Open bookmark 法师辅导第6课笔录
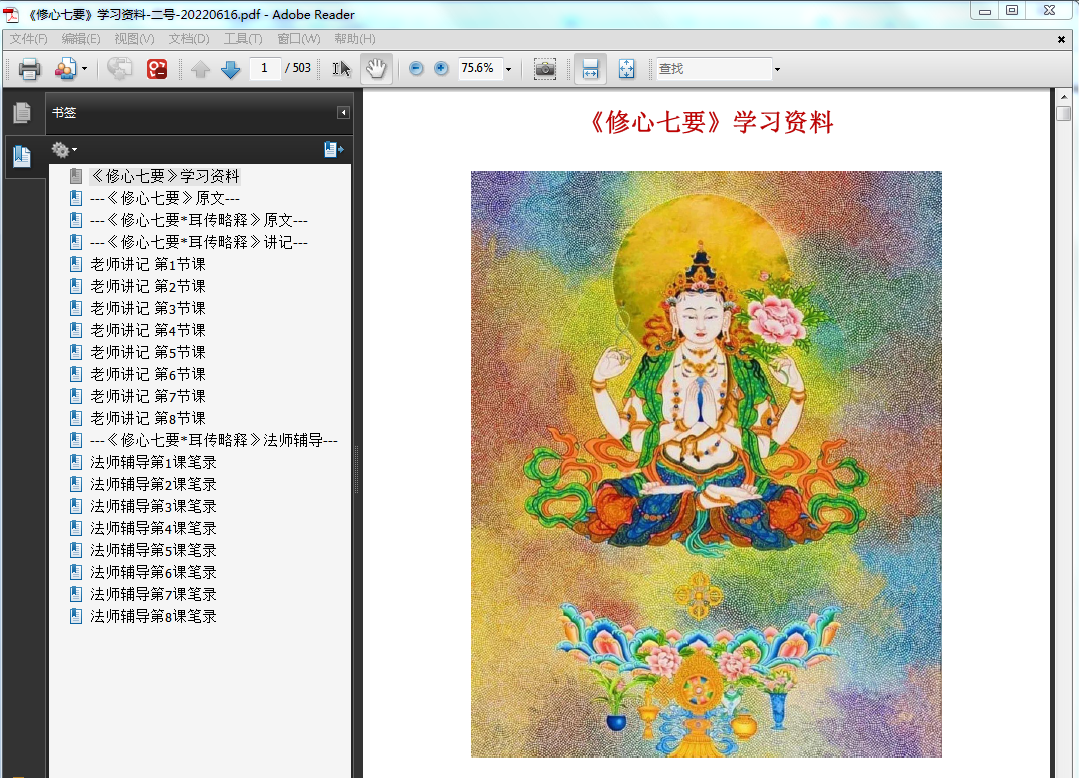Viewport: 1079px width, 778px height. (x=153, y=572)
